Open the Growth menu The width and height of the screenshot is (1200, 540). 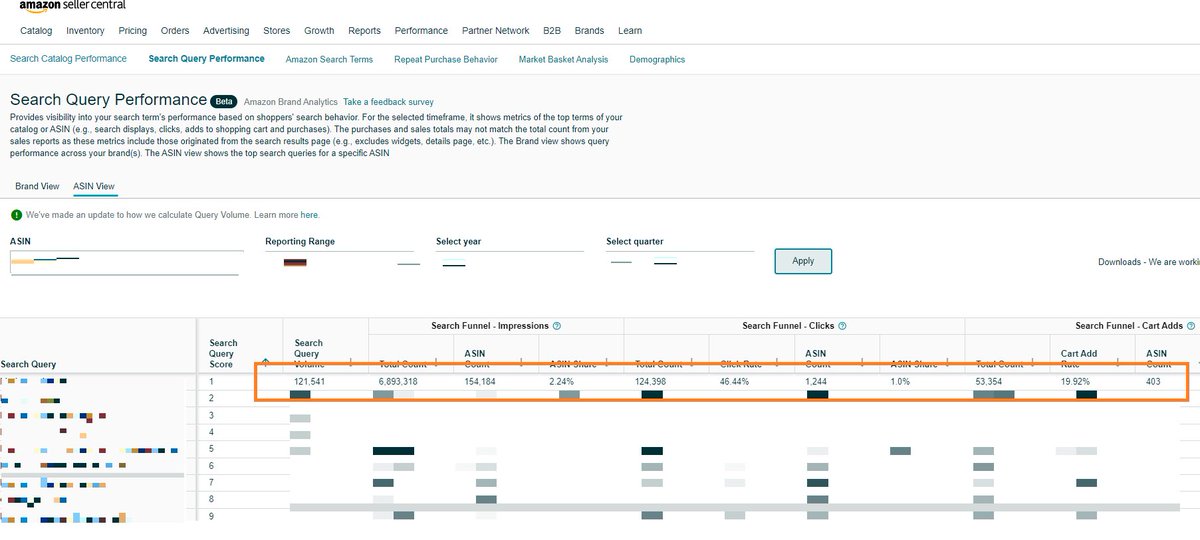[x=320, y=31]
